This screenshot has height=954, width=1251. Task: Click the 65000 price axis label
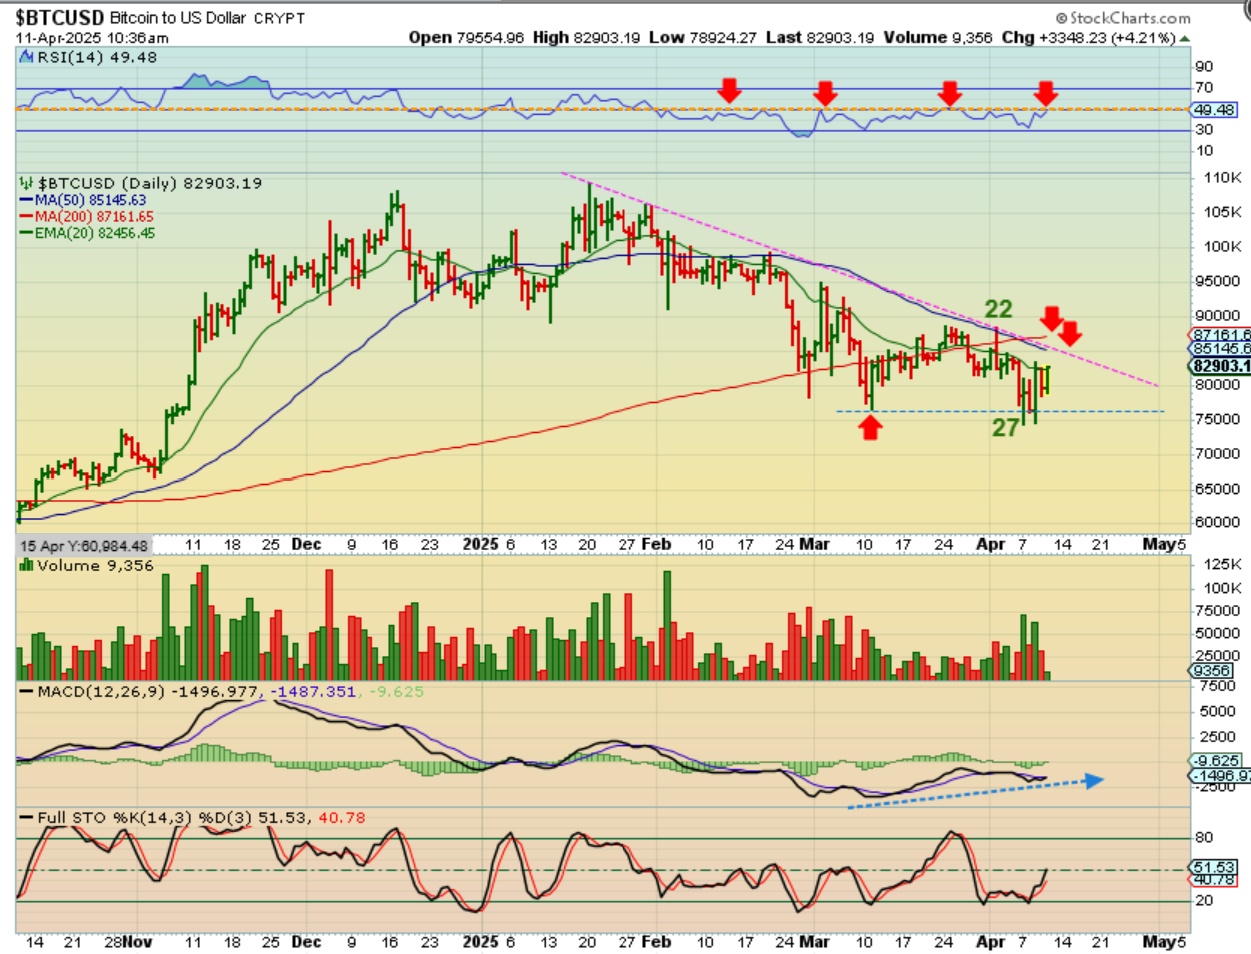pos(1219,489)
